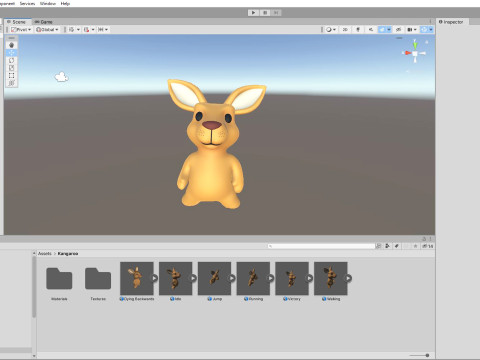Click Kangaroo in the breadcrumb path
The height and width of the screenshot is (360, 480).
click(x=68, y=254)
